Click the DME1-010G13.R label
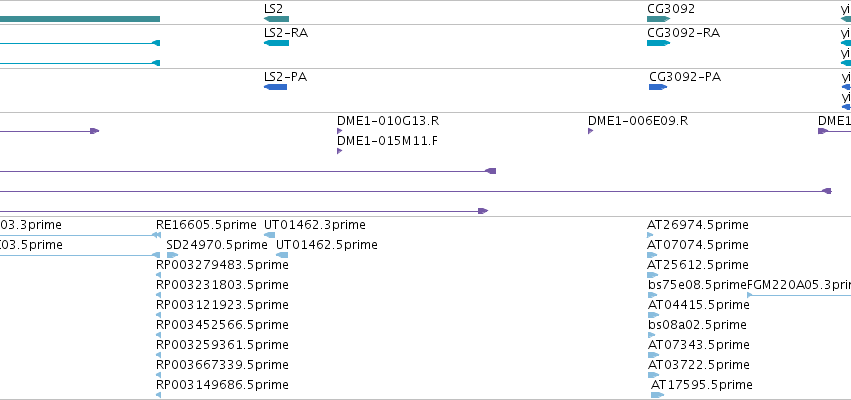 [388, 121]
